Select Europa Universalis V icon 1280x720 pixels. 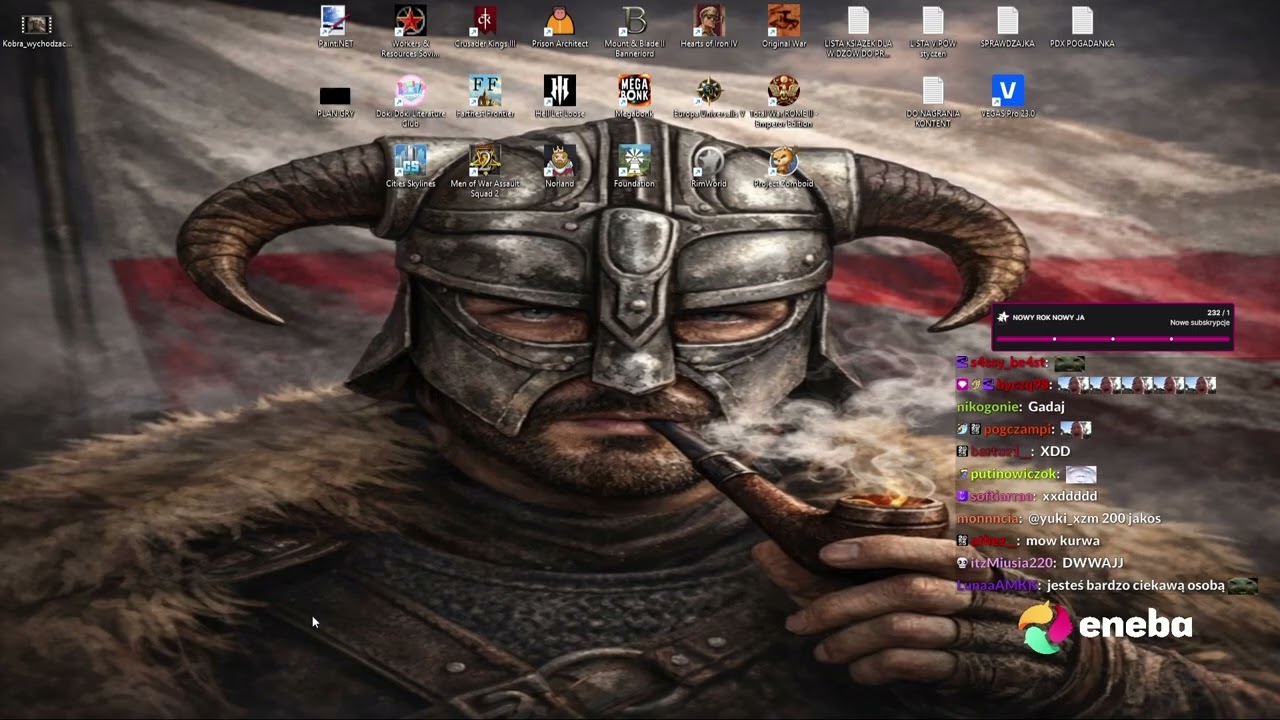709,96
